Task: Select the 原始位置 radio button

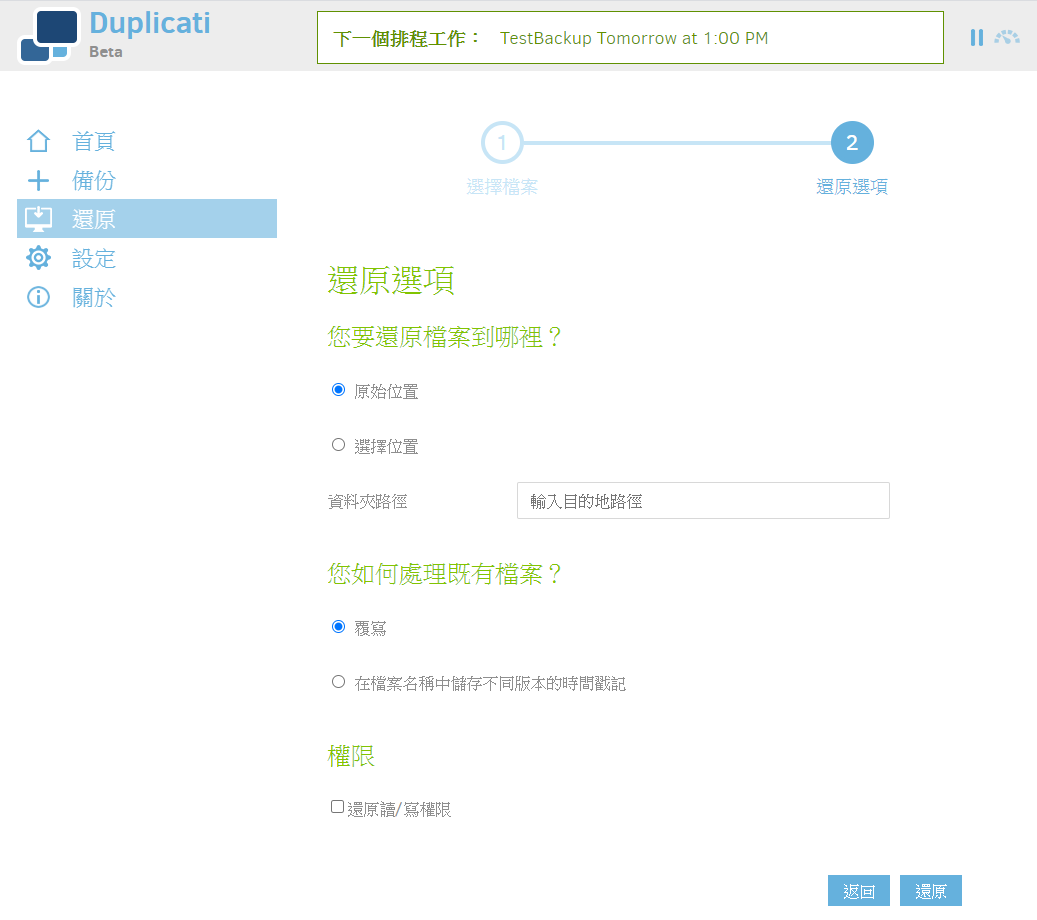Action: coord(338,390)
